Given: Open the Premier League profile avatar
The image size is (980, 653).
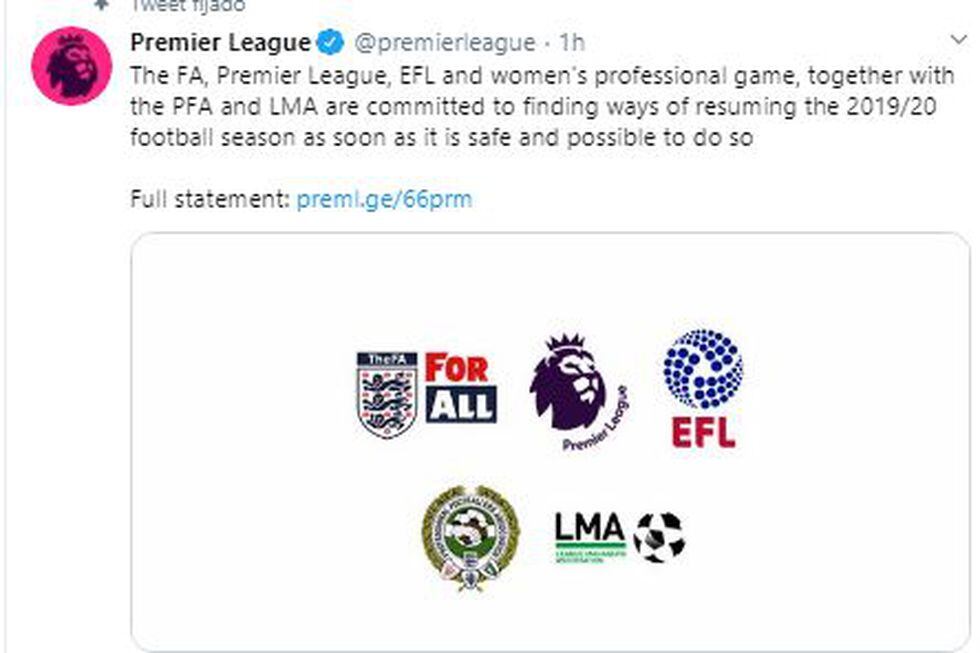Looking at the screenshot, I should (71, 64).
